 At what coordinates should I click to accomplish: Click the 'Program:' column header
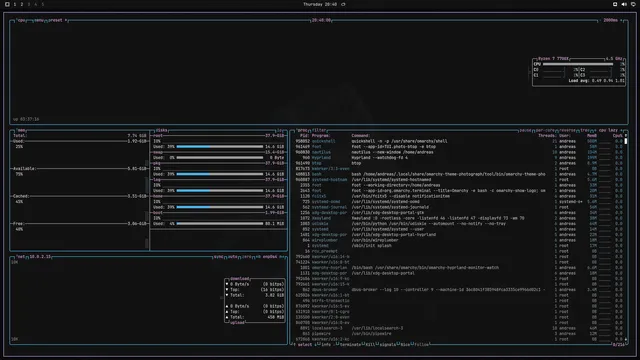tap(321, 136)
